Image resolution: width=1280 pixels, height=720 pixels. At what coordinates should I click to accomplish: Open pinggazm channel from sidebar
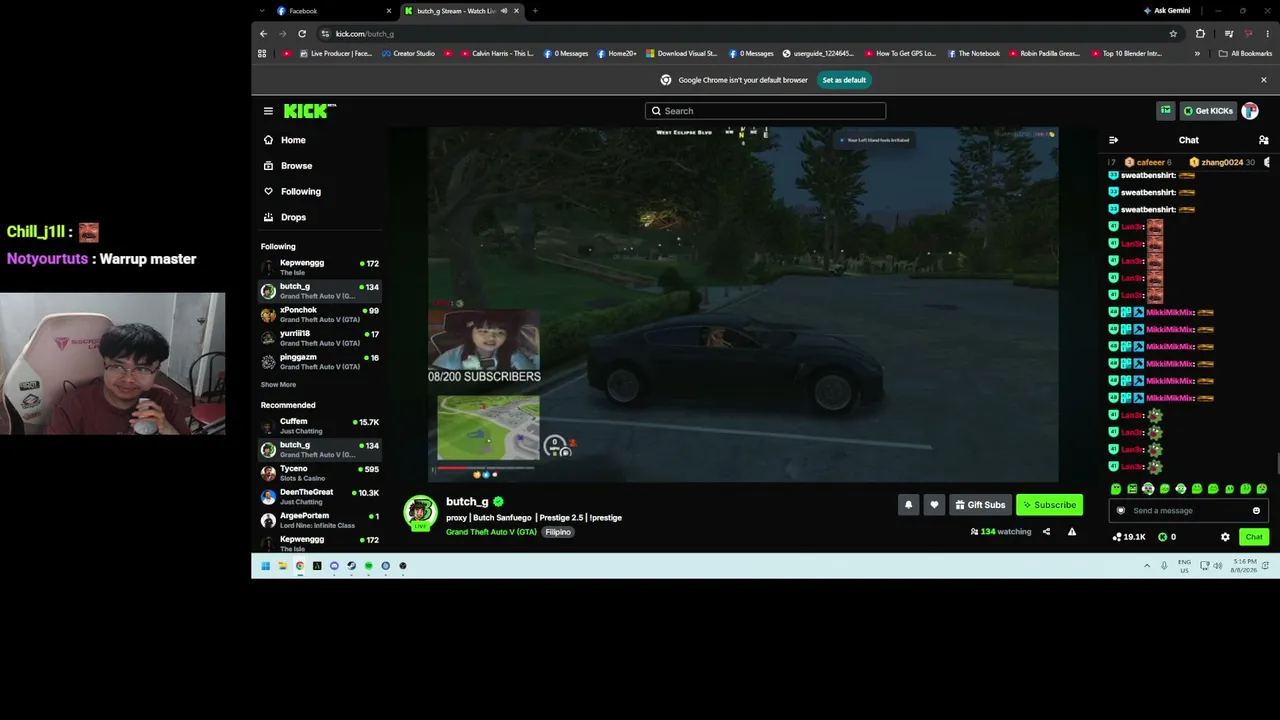pyautogui.click(x=320, y=362)
